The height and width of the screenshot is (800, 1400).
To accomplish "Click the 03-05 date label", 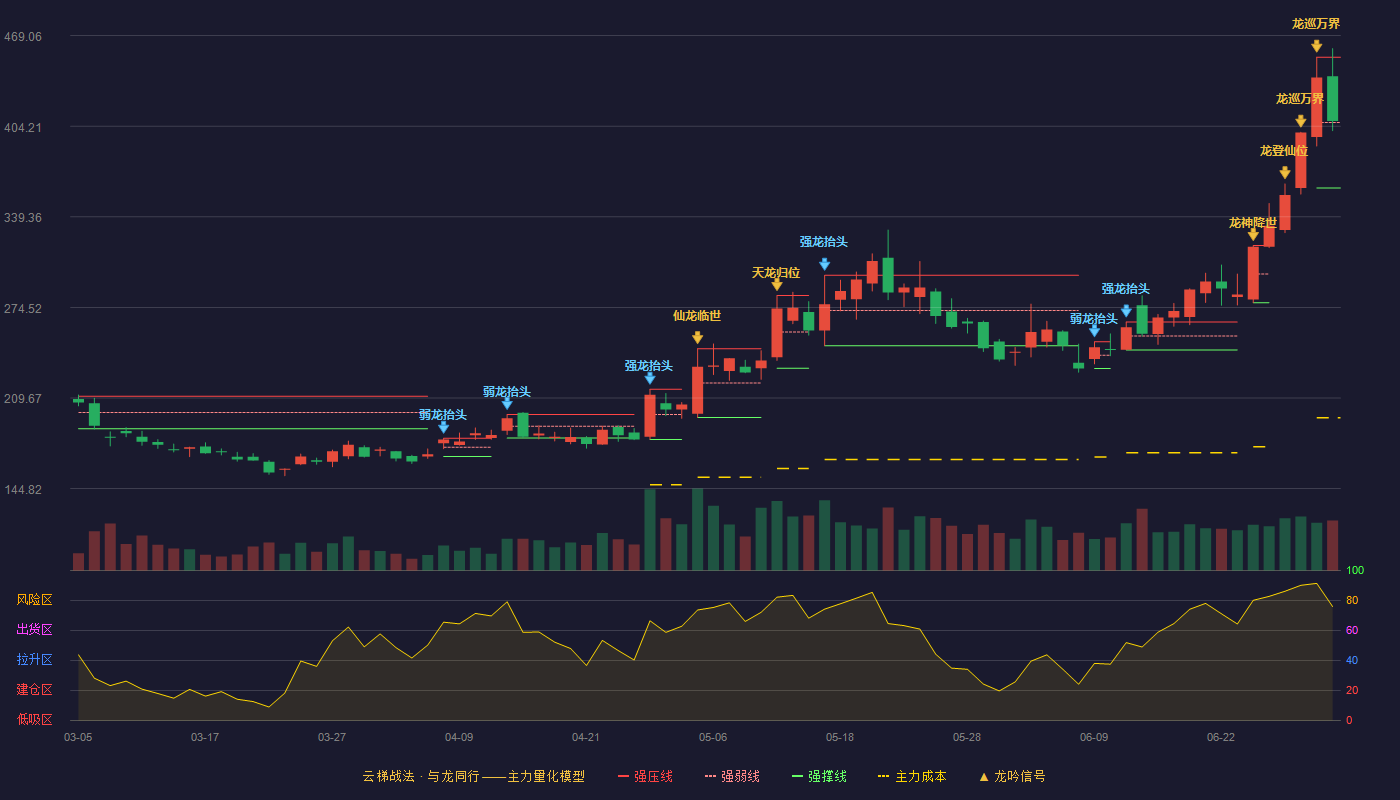I will coord(78,737).
